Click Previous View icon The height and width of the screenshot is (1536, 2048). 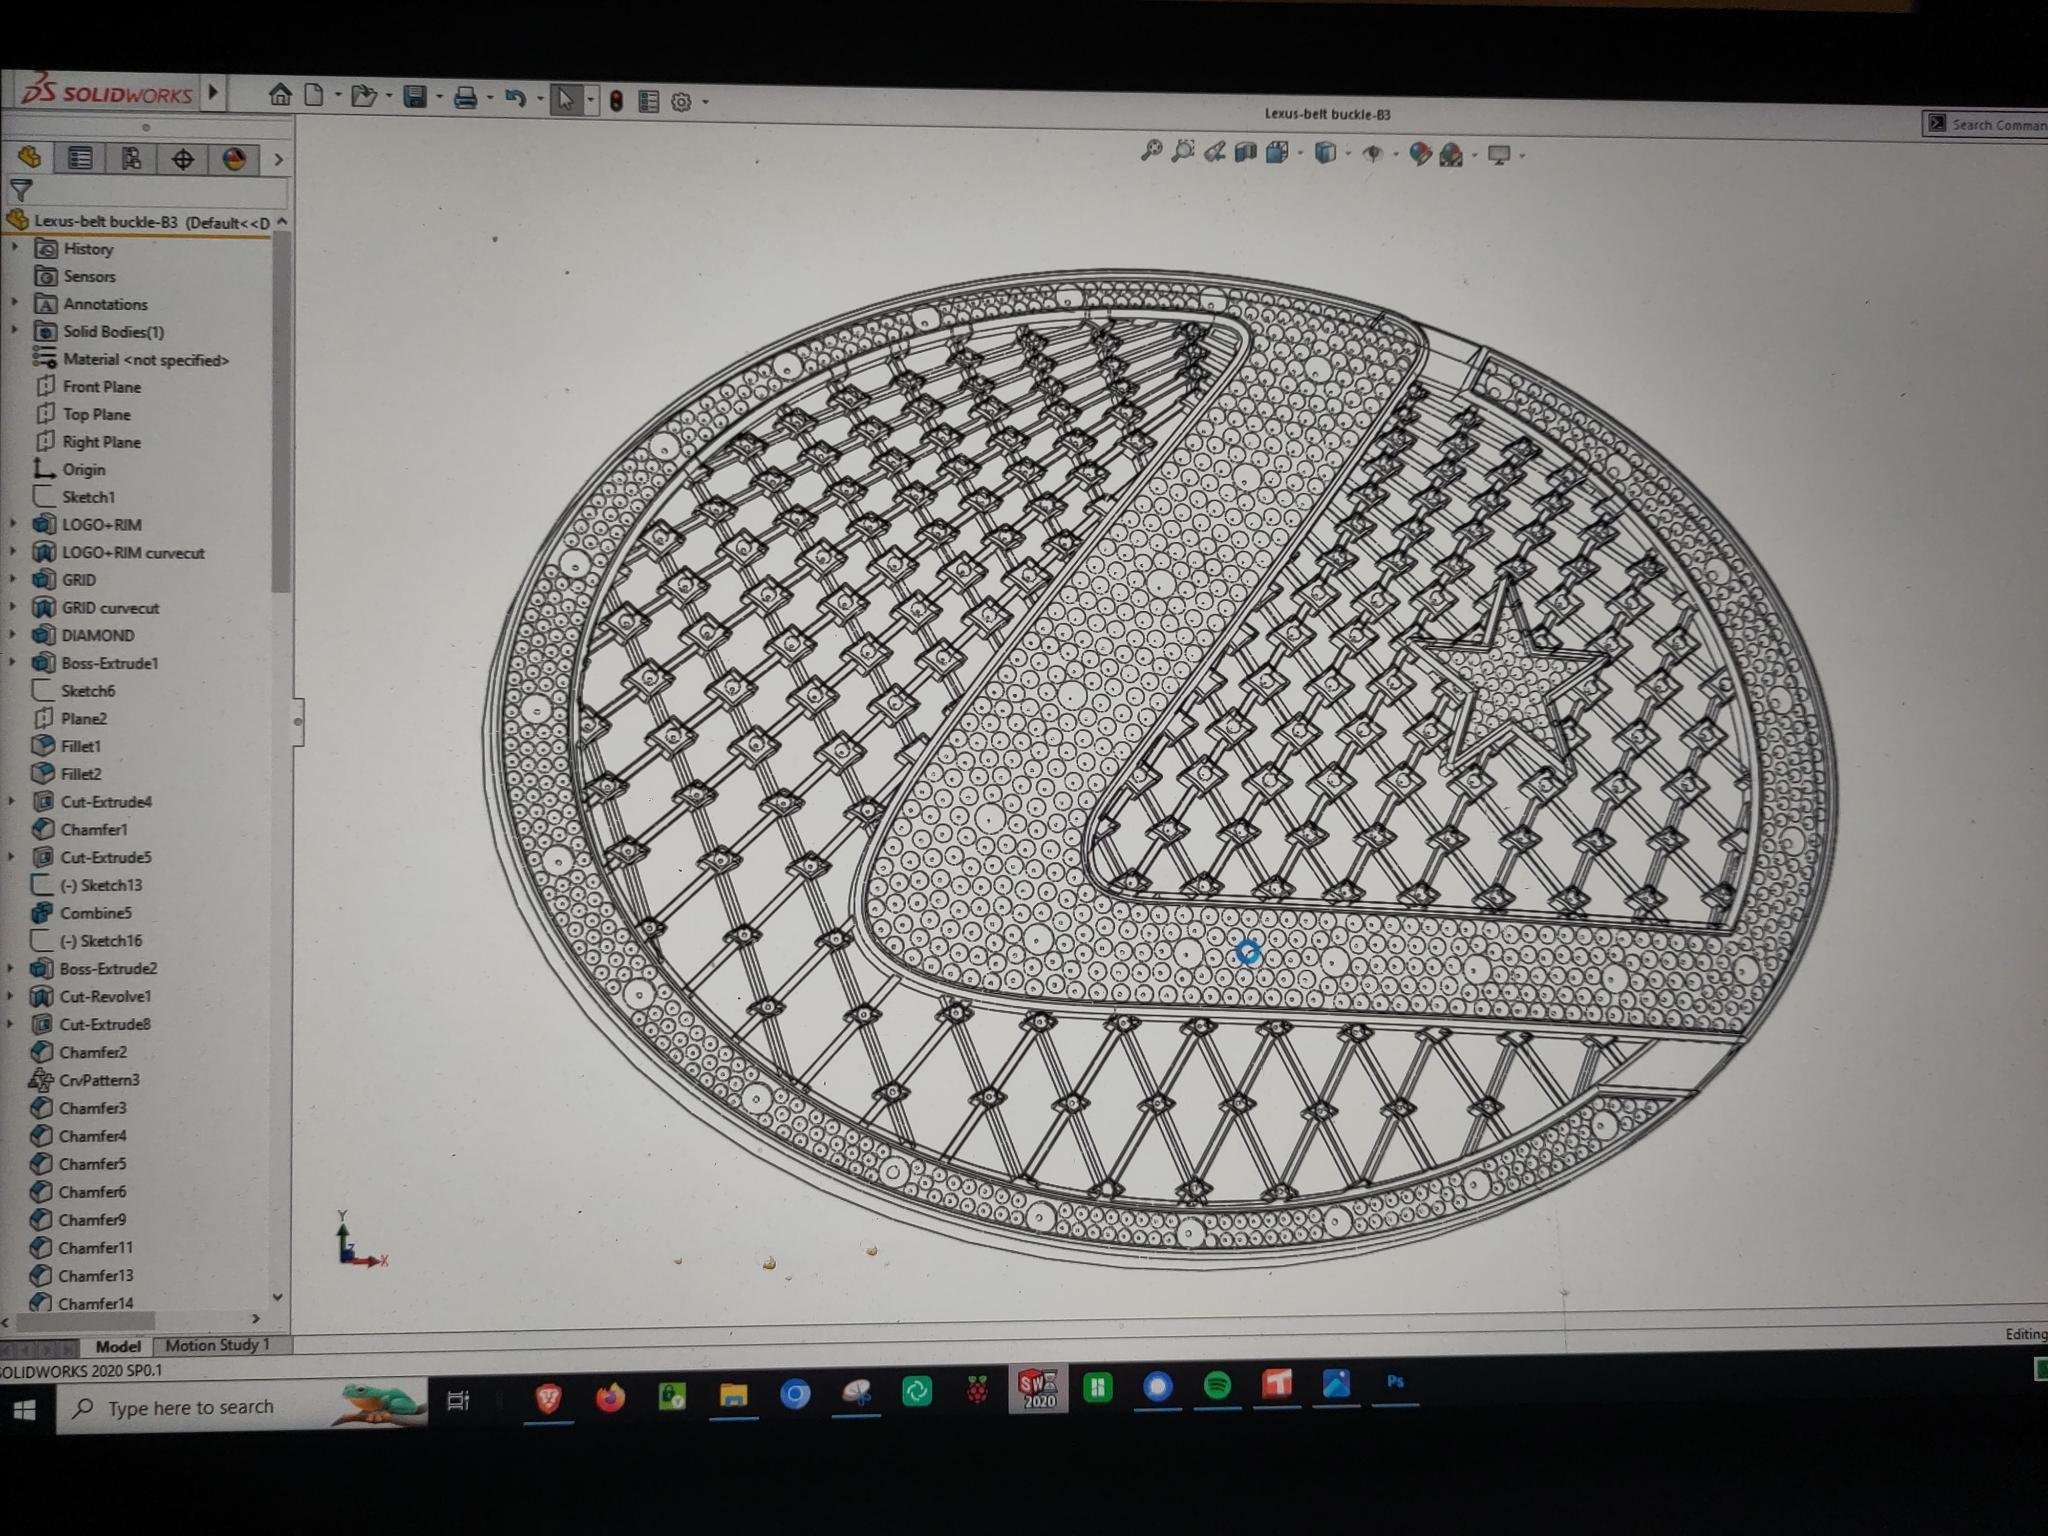click(x=1214, y=152)
